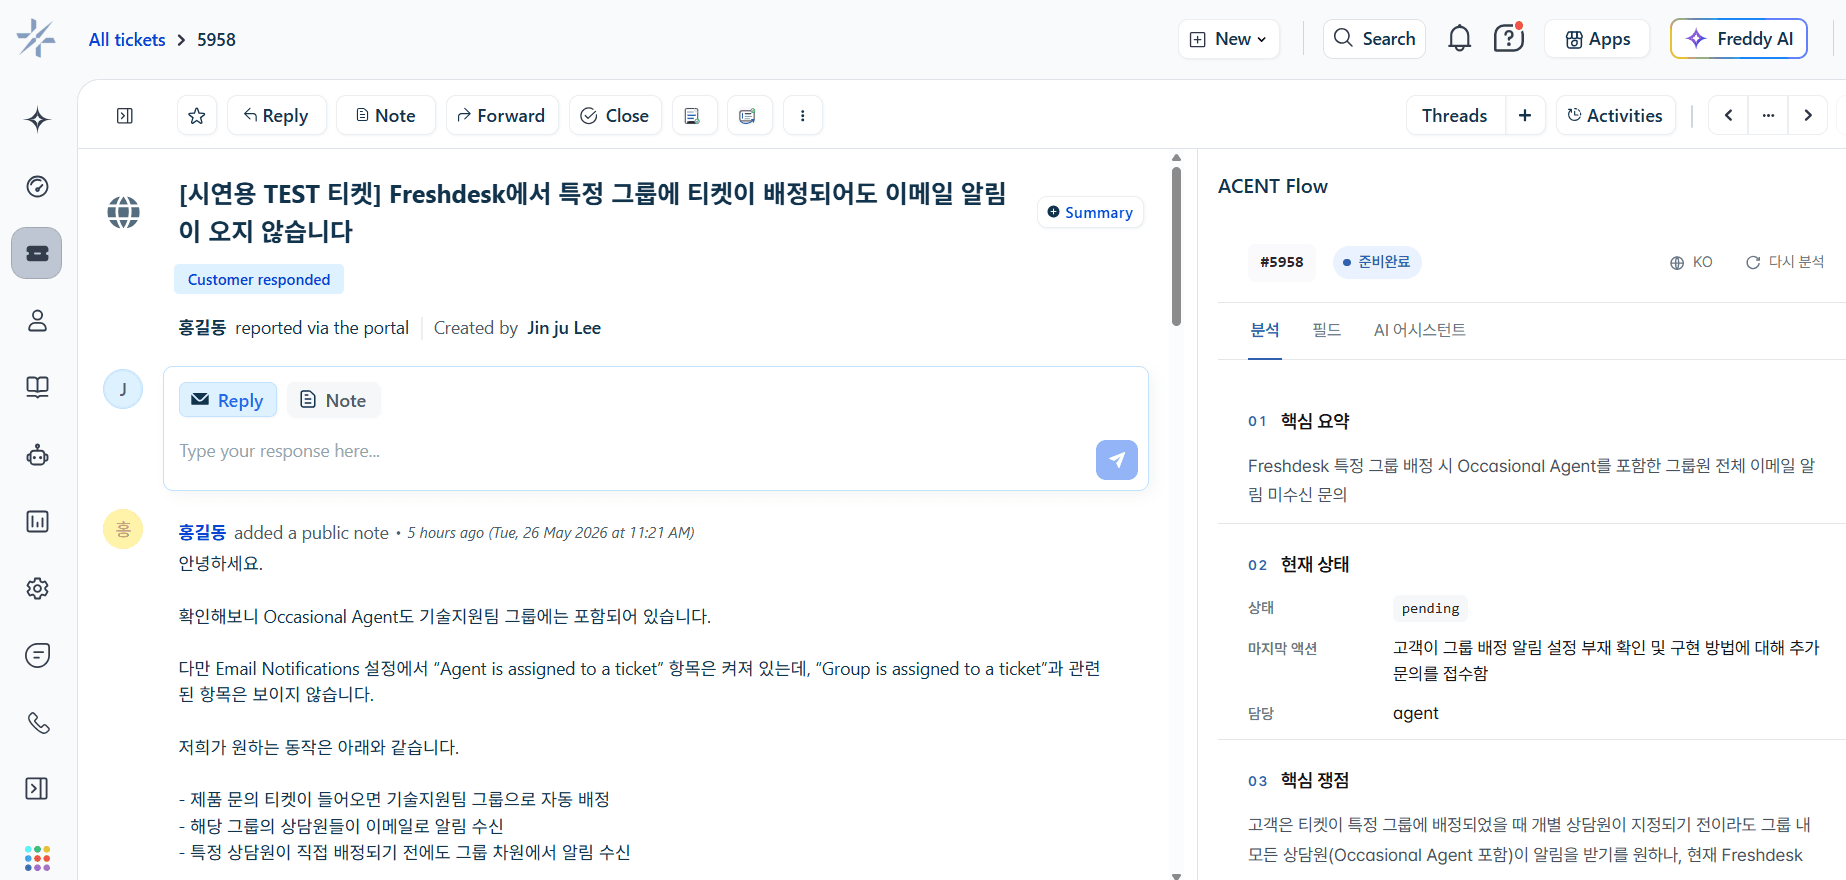Click the pending status value
1846x880 pixels.
(1430, 608)
